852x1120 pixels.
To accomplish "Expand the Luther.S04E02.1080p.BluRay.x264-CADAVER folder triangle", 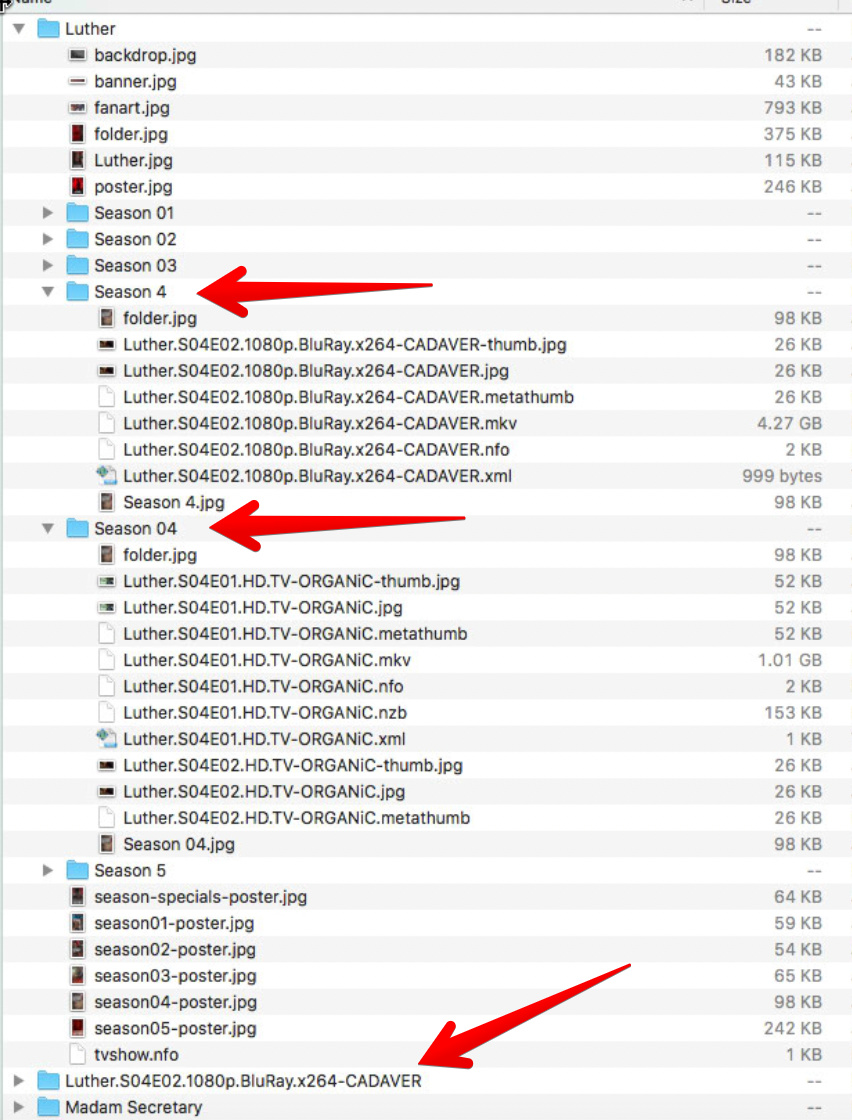I will [19, 1081].
